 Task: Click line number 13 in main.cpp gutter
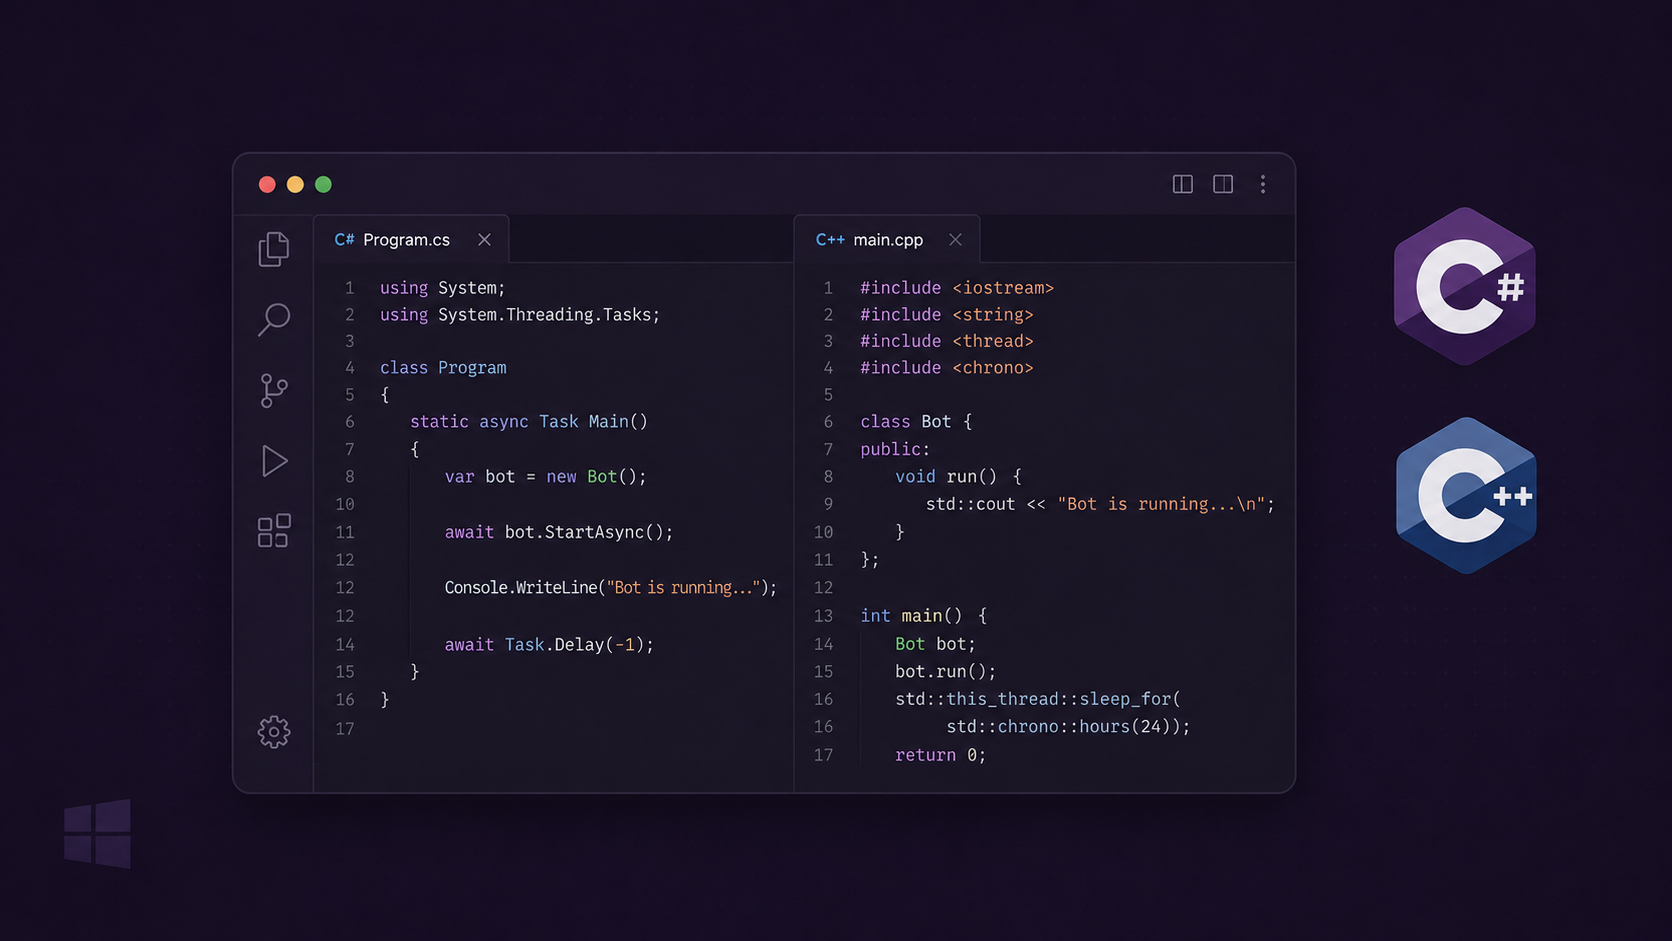(823, 616)
